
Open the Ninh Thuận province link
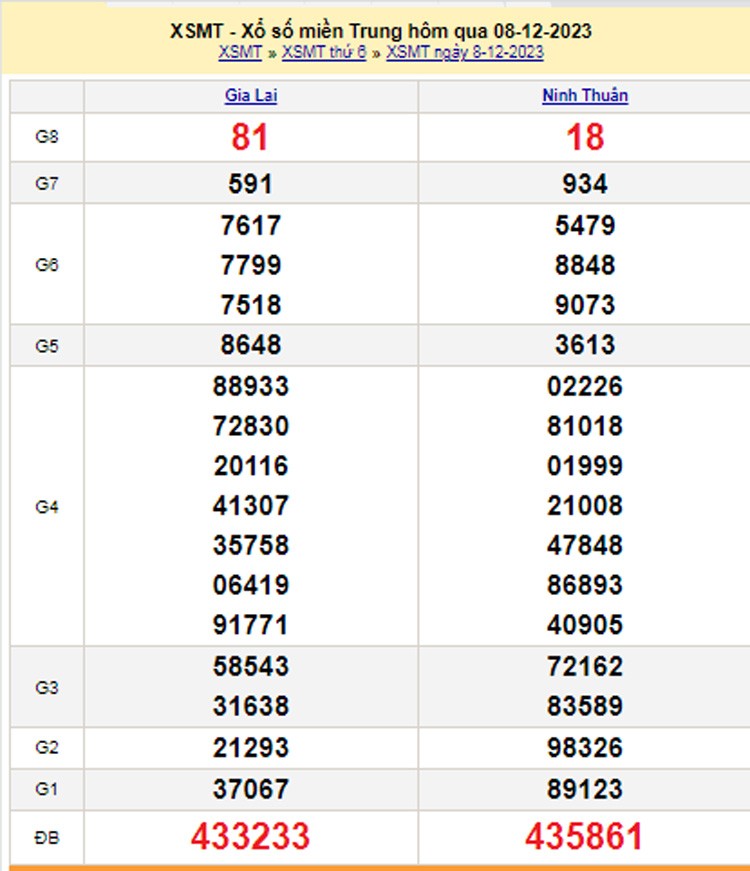coord(585,96)
